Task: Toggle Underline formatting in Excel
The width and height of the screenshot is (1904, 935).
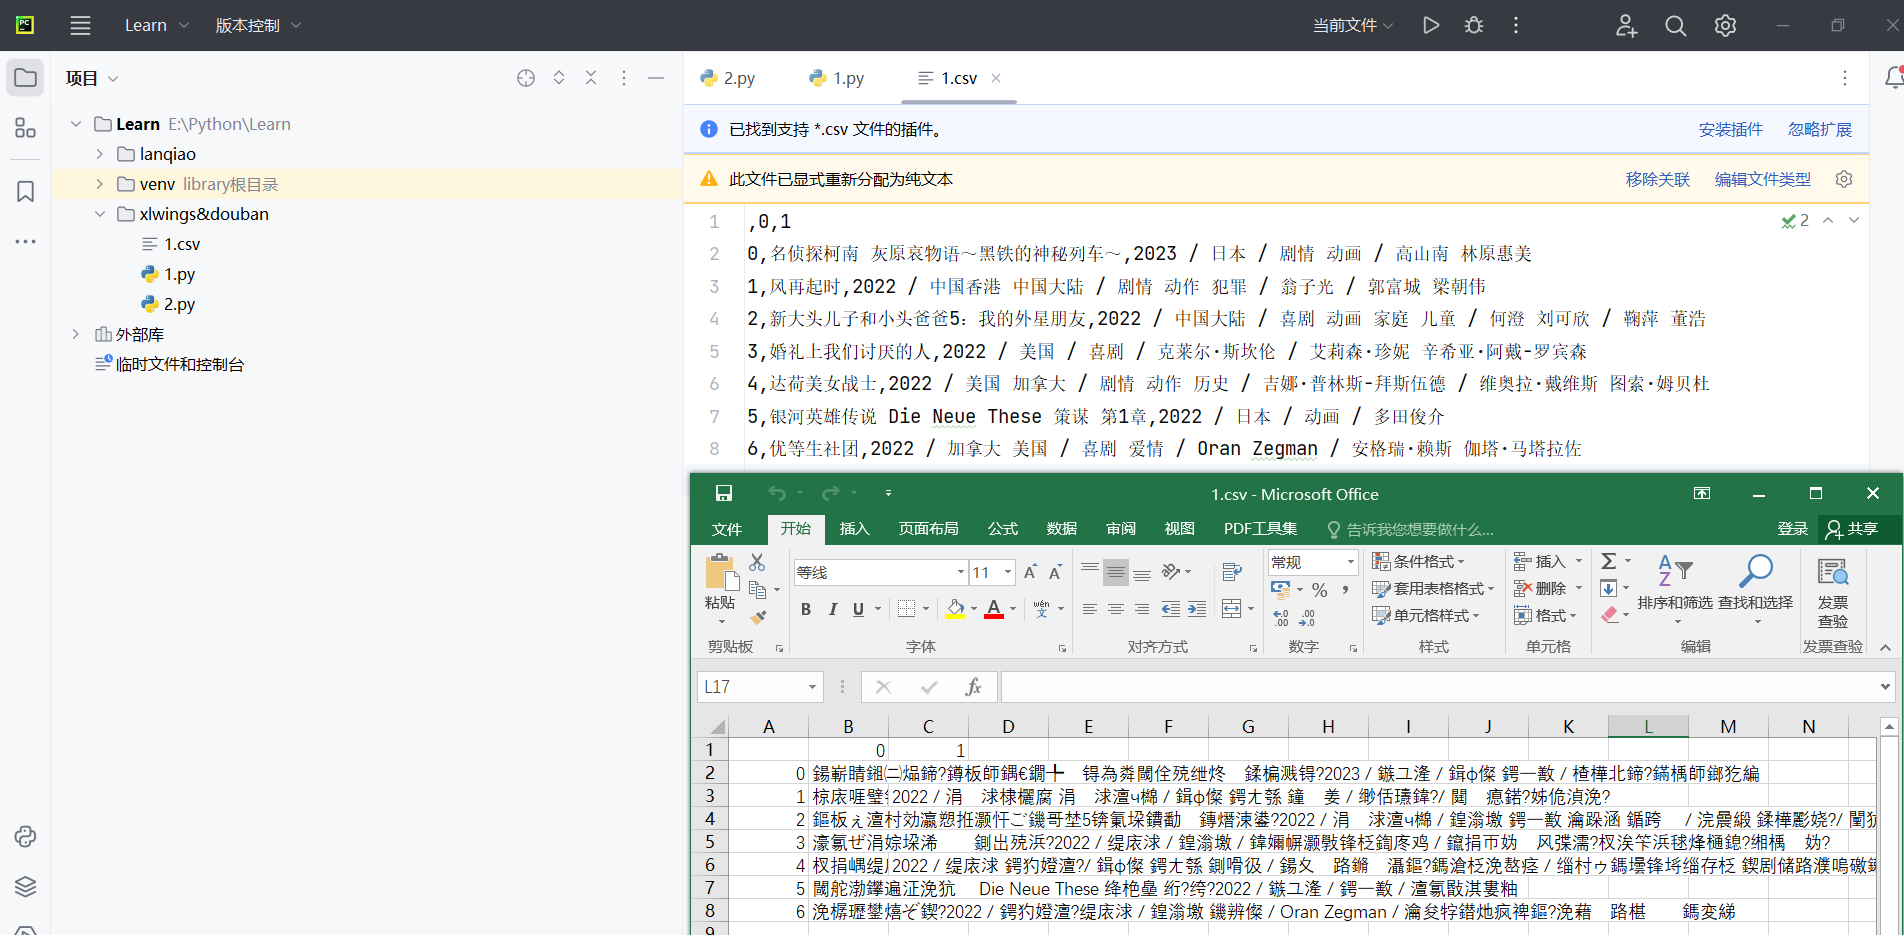Action: click(858, 609)
